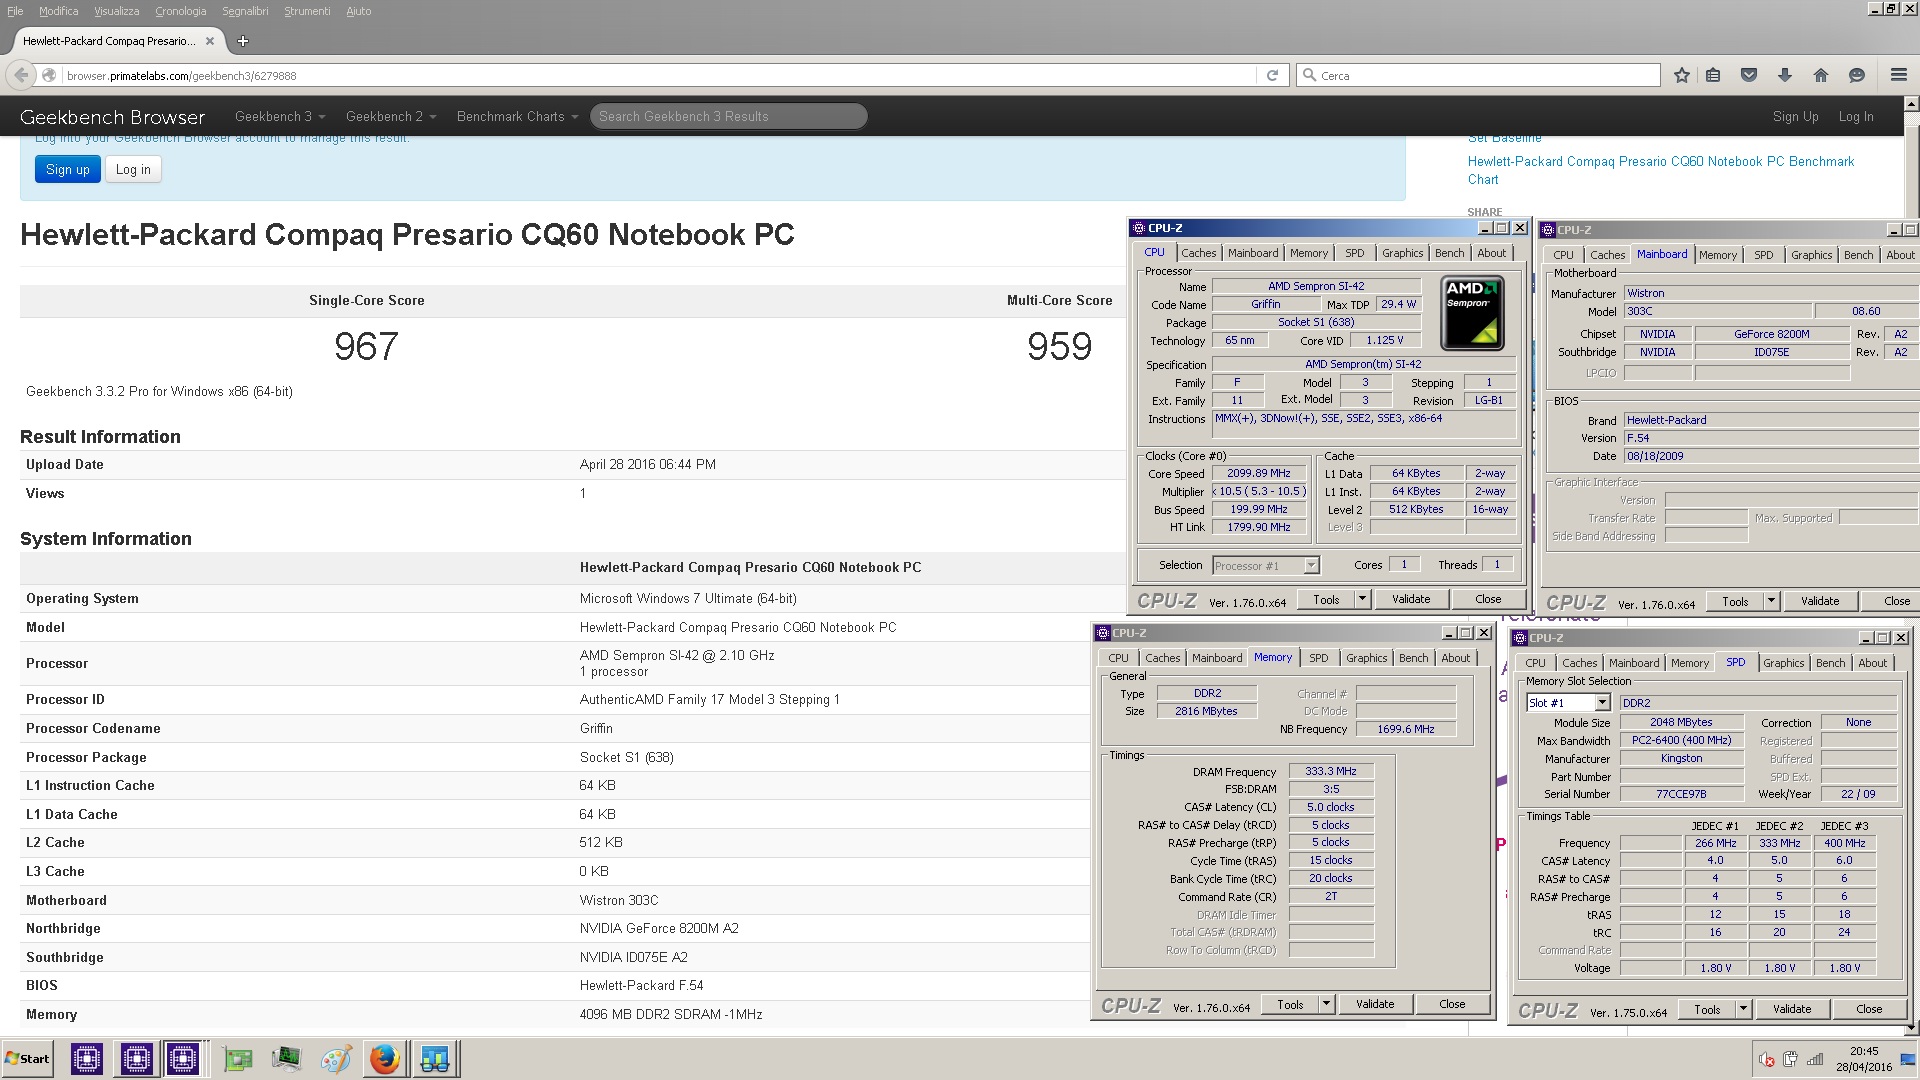Select SPD tab in CPU-Z CPU window
Viewport: 1920px width, 1080px height.
tap(1354, 253)
